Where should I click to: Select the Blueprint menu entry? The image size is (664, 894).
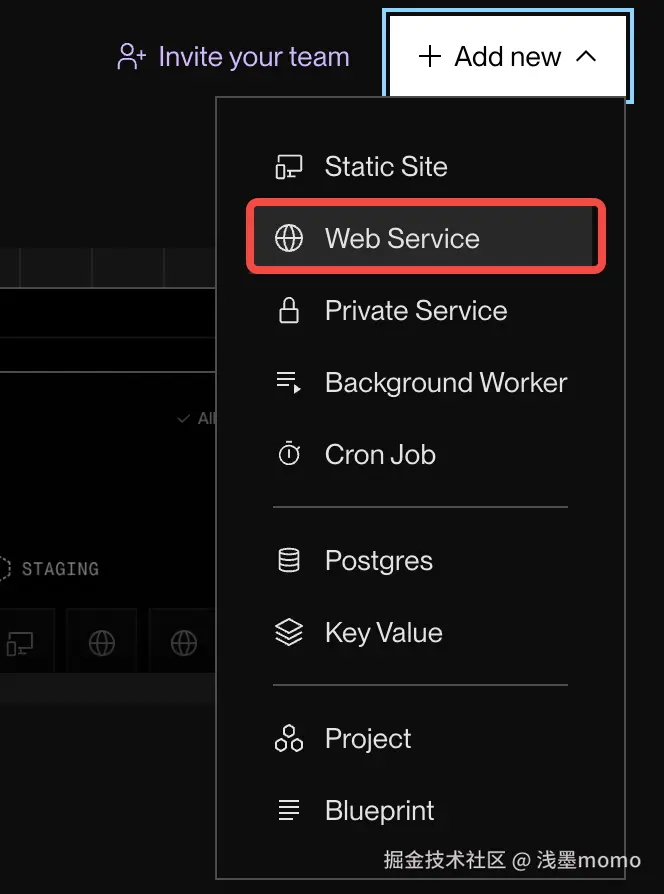point(380,811)
